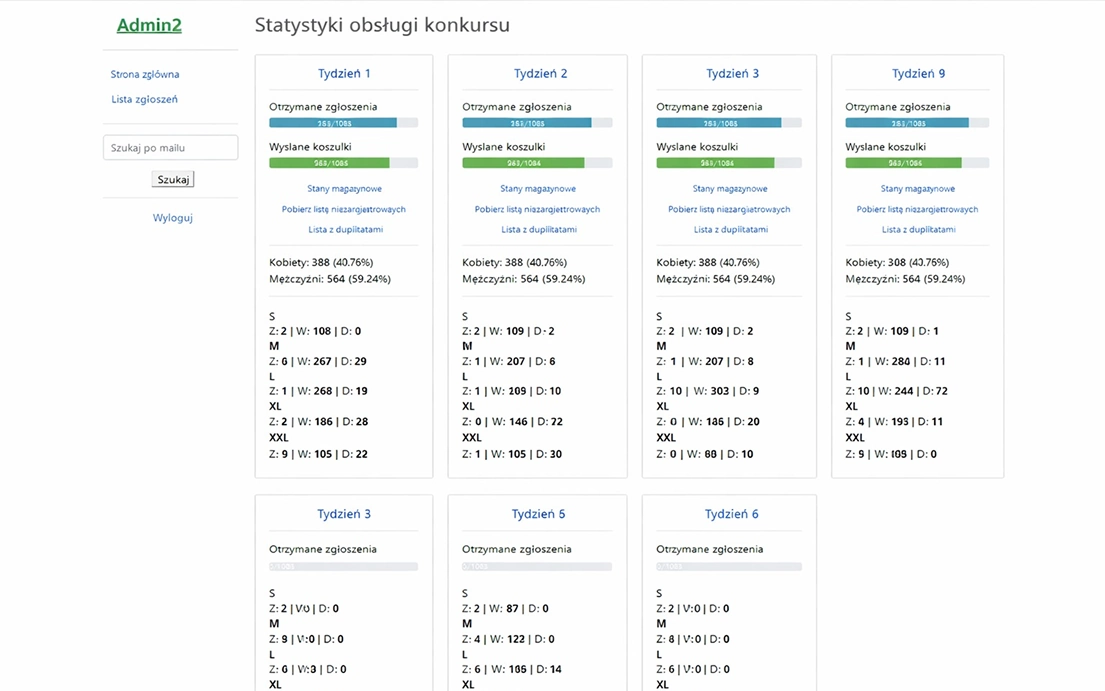Select the row Z: 4 | W: 122 | D: 0
1105x691 pixels.
pos(508,640)
